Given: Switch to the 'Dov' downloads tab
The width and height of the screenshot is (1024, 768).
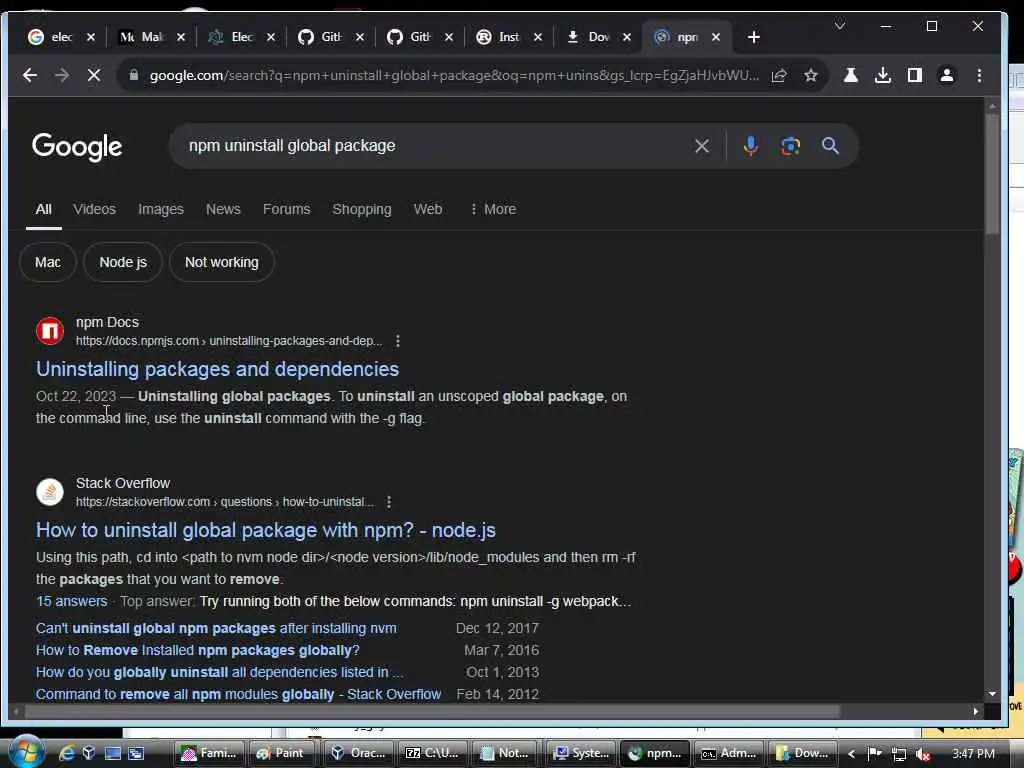Looking at the screenshot, I should [587, 37].
